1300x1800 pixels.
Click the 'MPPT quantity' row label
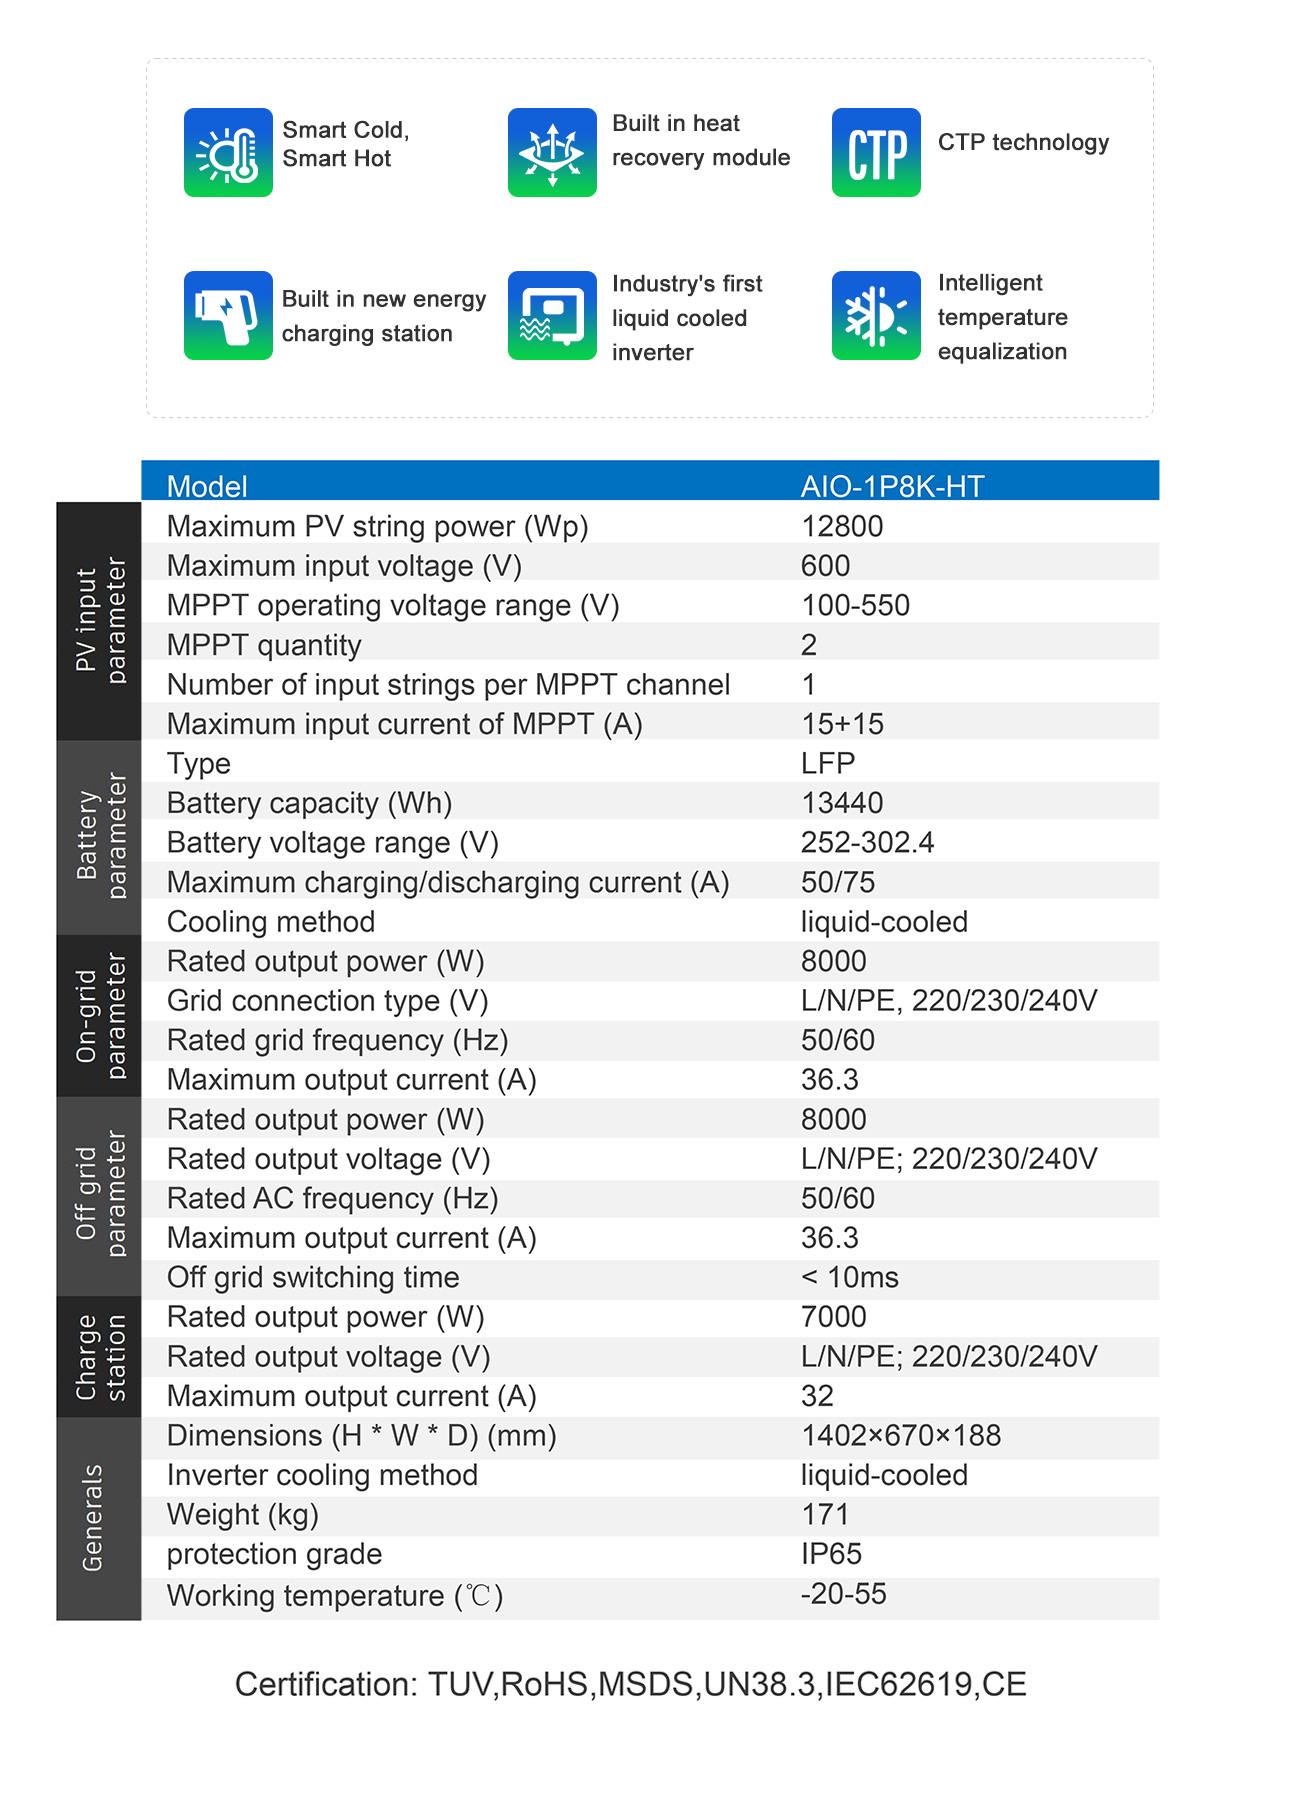click(264, 645)
